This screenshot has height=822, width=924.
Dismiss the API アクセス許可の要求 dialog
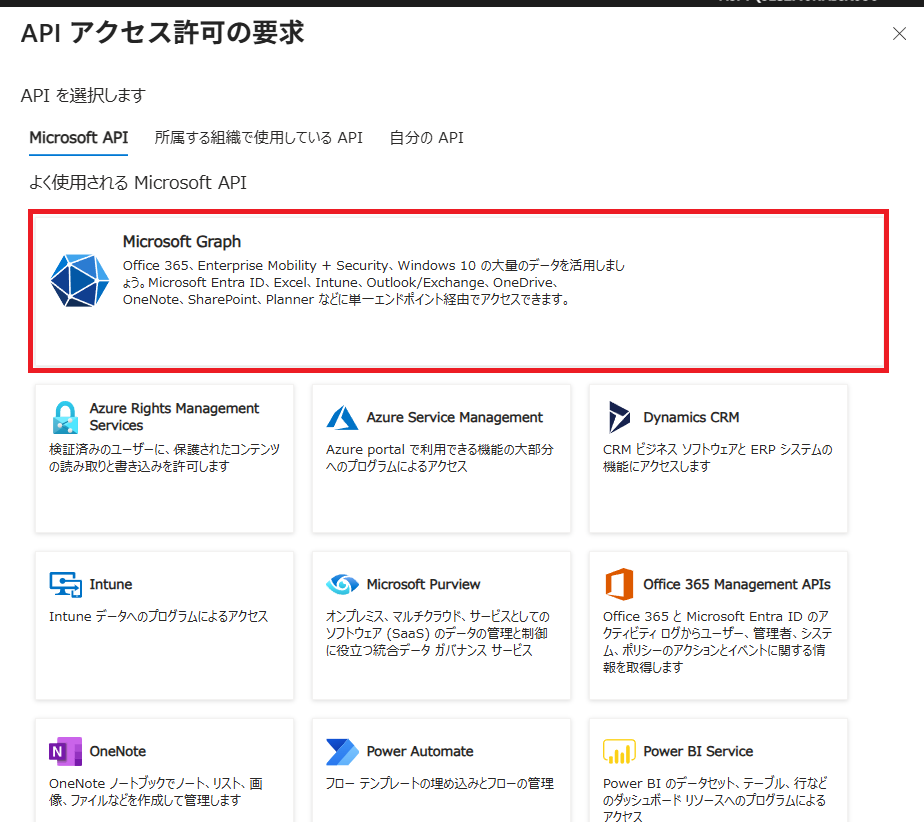click(x=899, y=33)
